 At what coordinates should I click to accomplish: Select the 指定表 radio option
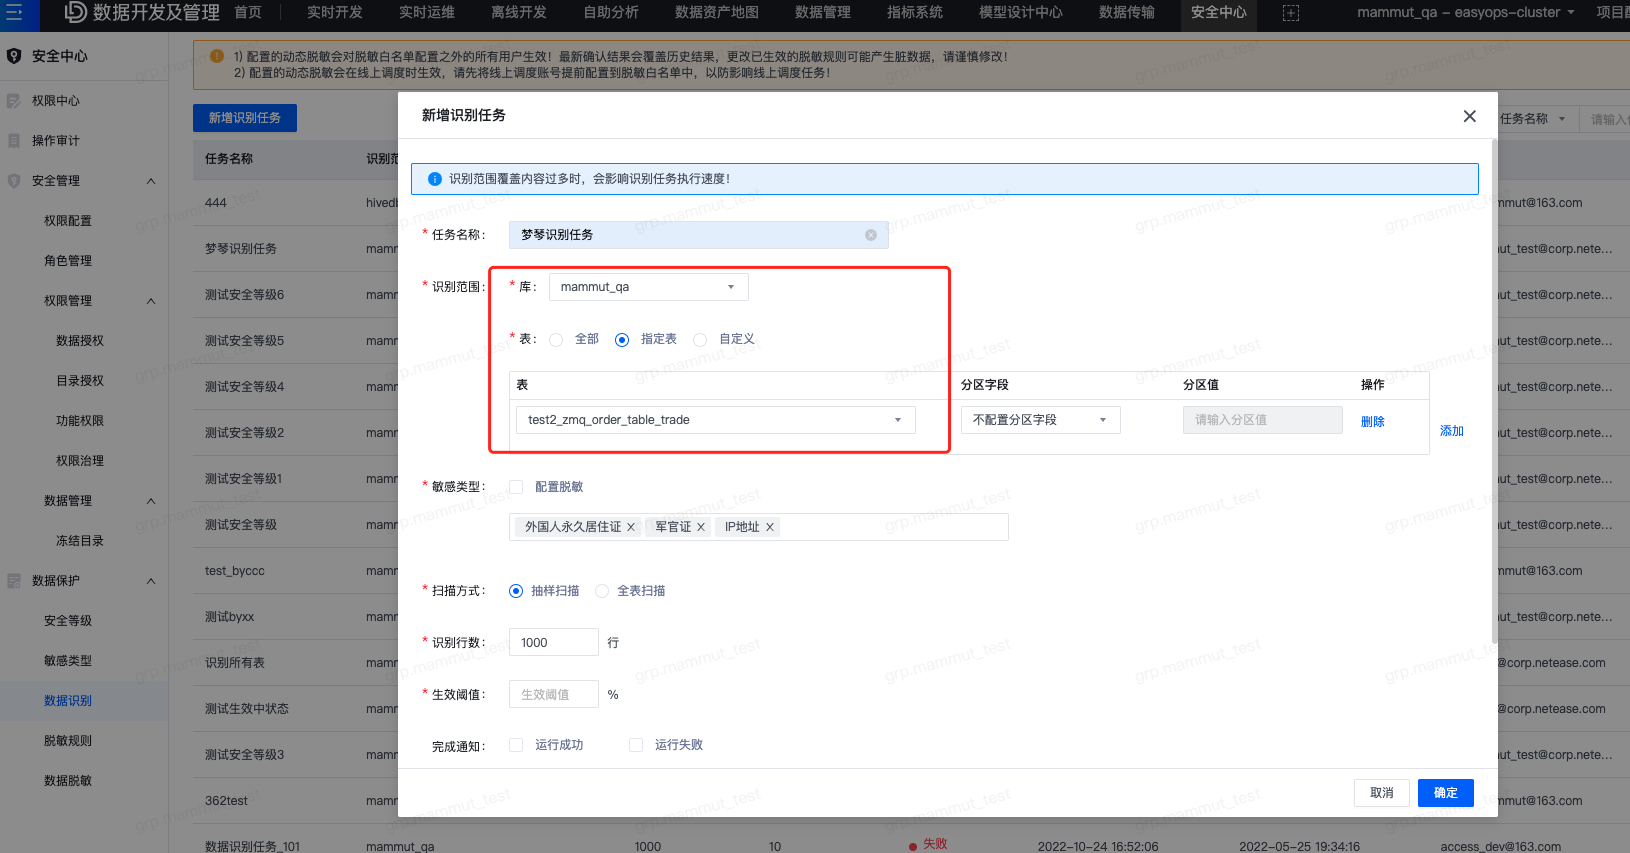(622, 340)
